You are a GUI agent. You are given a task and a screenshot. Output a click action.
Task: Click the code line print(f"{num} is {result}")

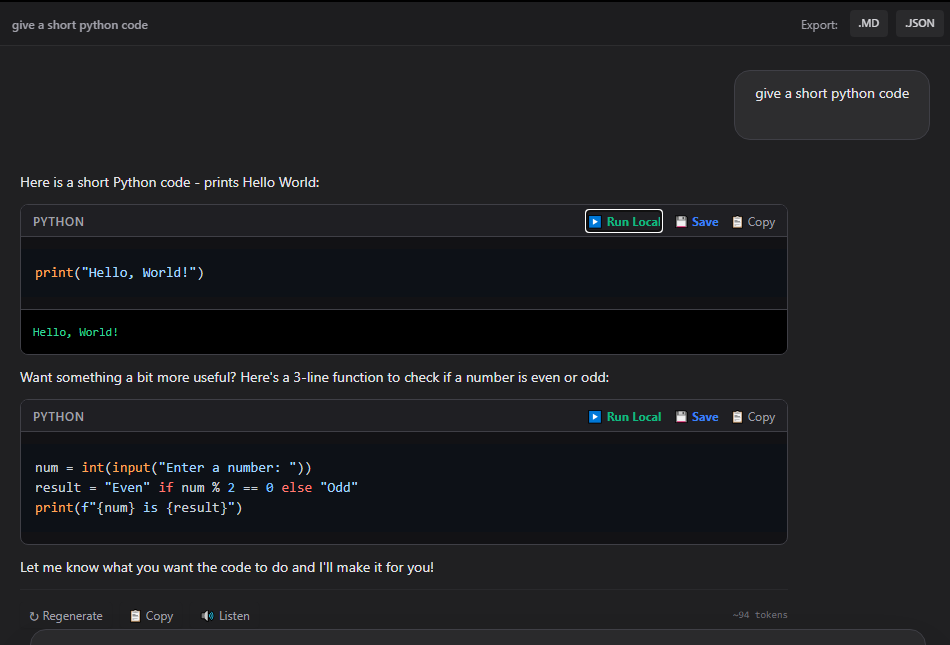point(139,508)
